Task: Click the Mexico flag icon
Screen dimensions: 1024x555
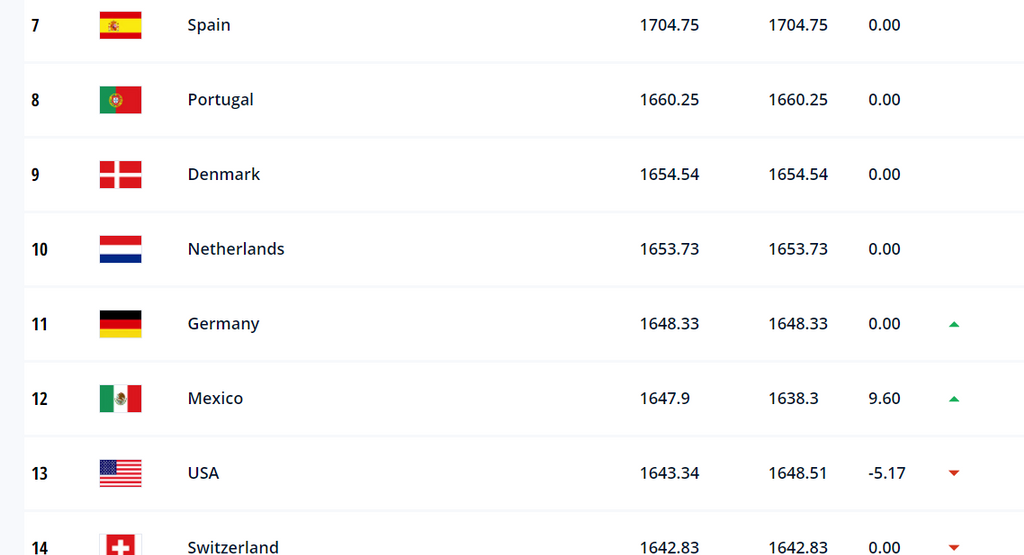Action: click(x=120, y=398)
